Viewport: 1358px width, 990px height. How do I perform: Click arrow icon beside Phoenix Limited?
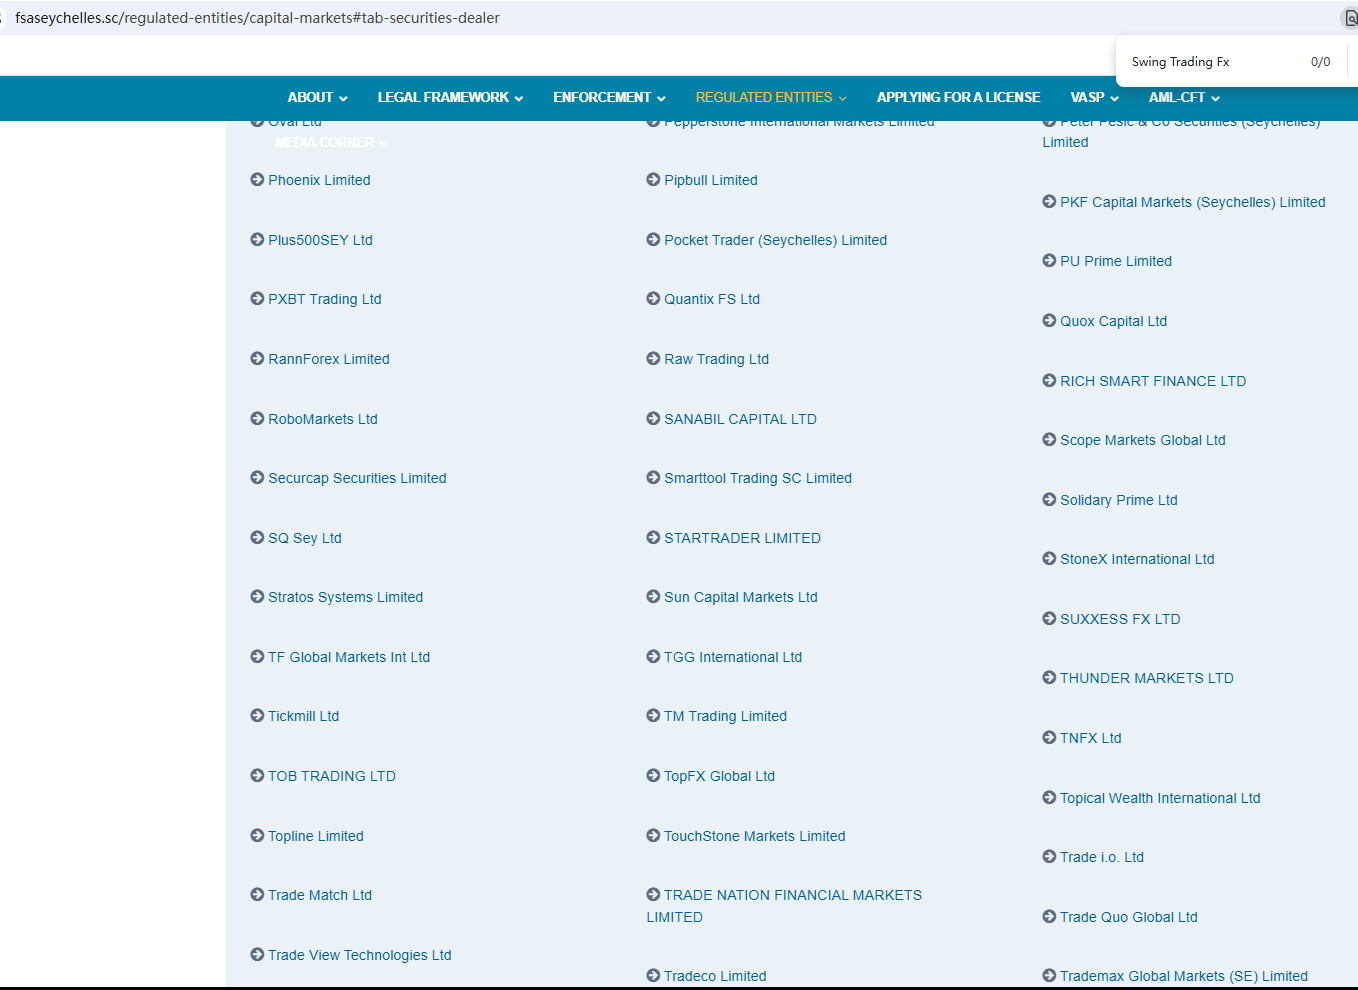pos(257,180)
